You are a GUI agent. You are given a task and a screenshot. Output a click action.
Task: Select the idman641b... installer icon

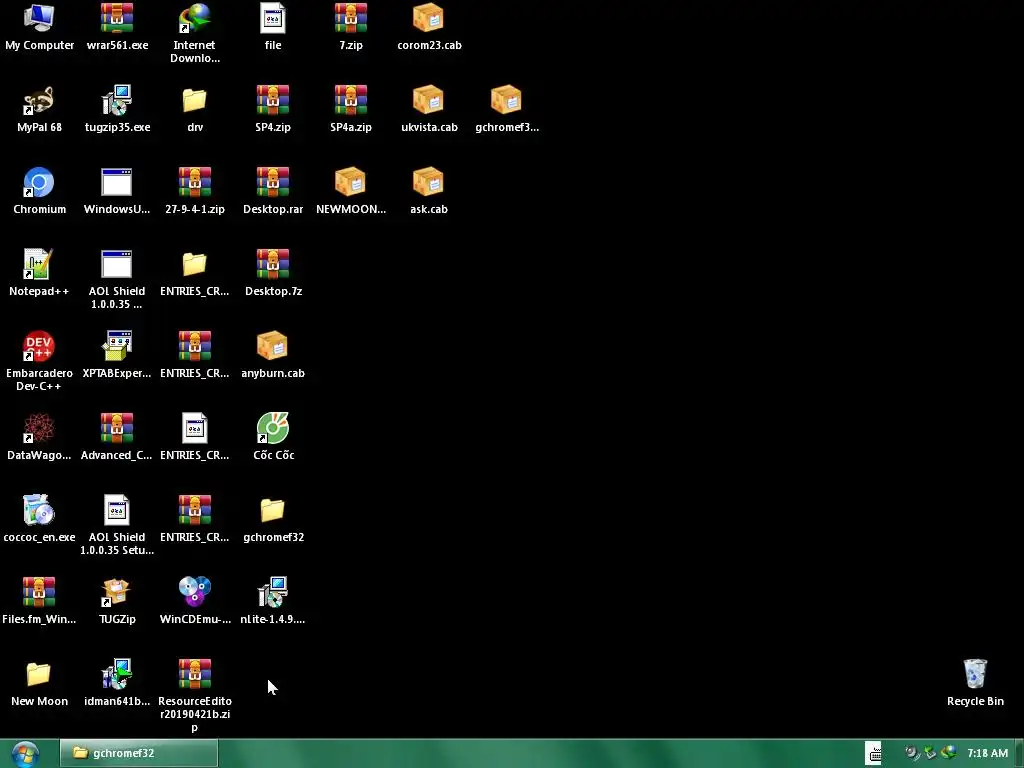[x=117, y=674]
